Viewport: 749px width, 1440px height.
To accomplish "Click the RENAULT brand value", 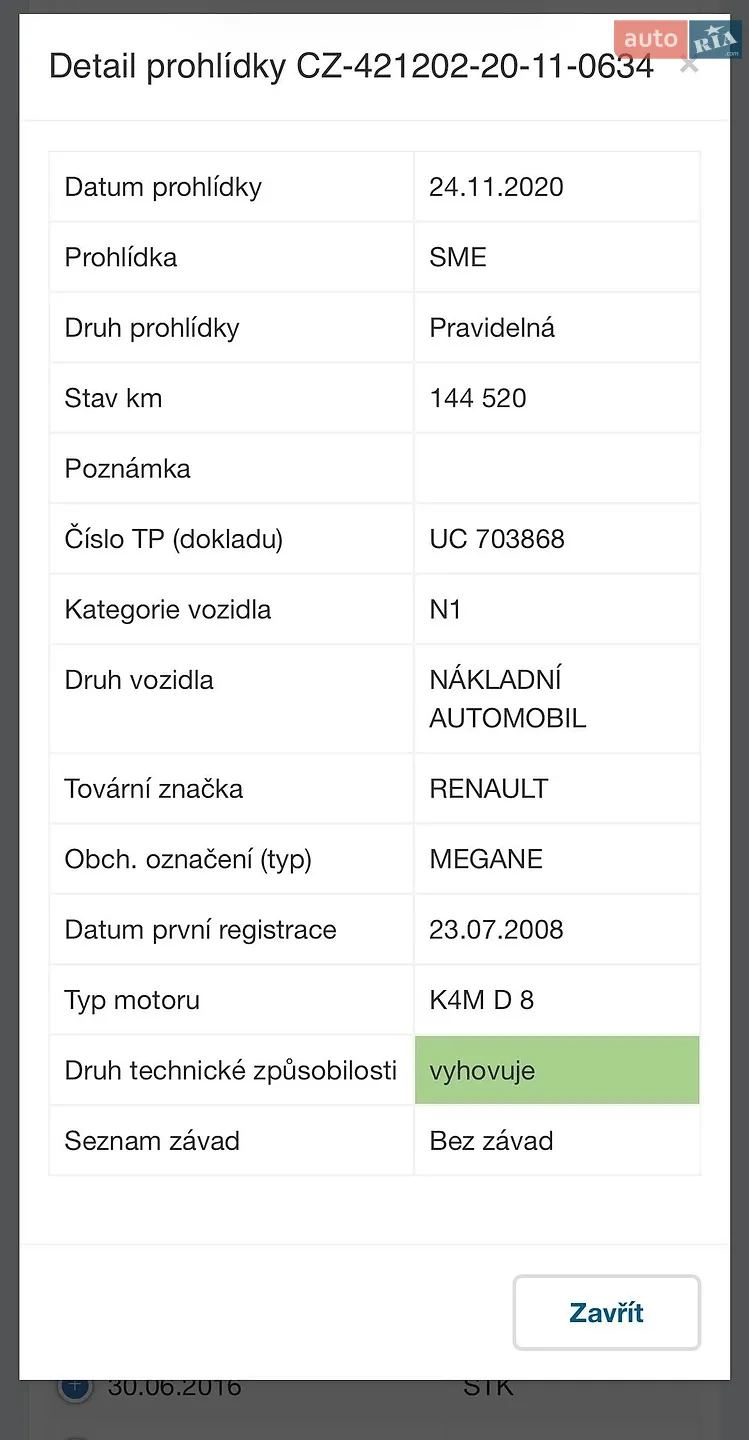I will 489,789.
